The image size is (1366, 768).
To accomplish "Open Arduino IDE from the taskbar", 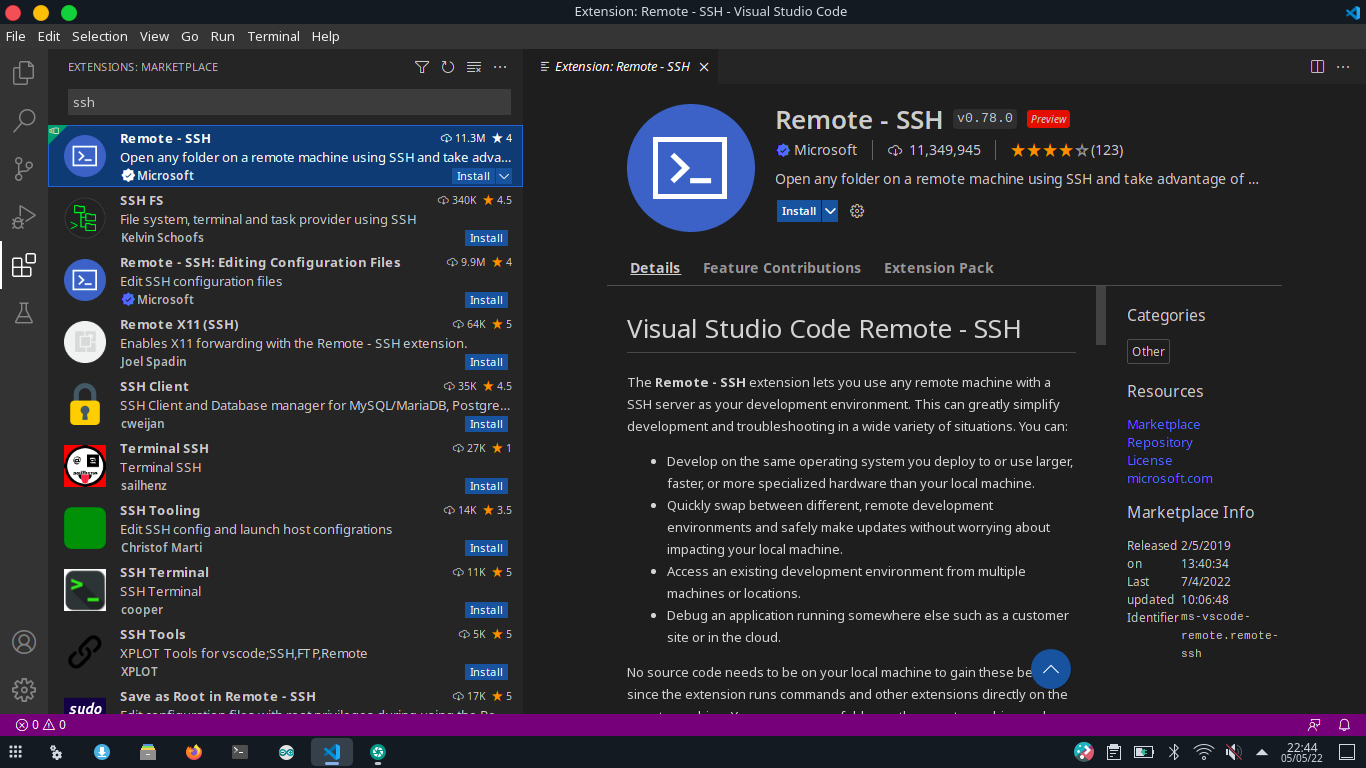I will tap(286, 752).
